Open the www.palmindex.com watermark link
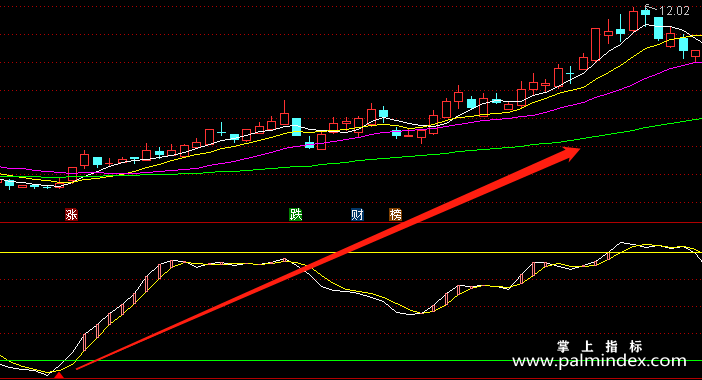This screenshot has width=702, height=380. pyautogui.click(x=599, y=361)
